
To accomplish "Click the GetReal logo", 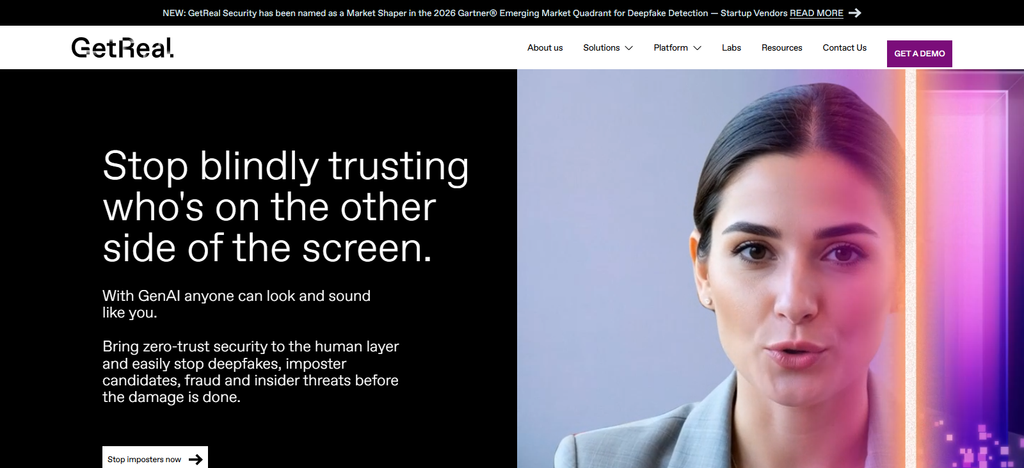I will [x=122, y=48].
